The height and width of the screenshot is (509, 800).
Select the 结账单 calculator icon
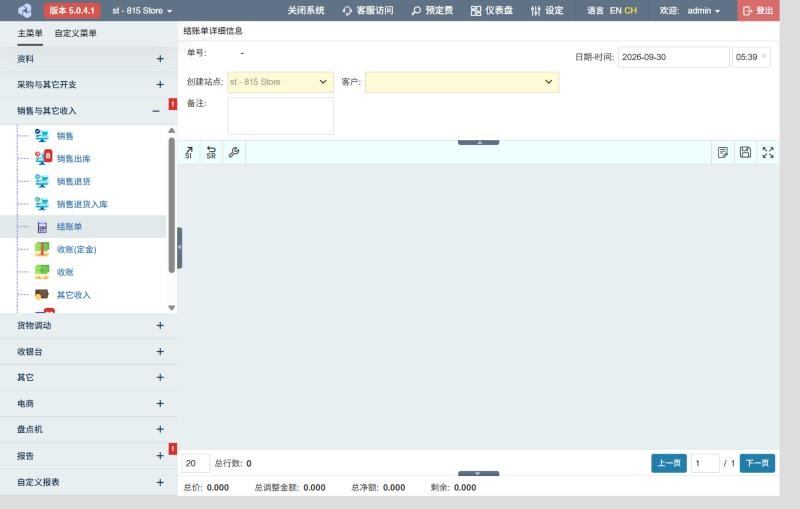42,227
